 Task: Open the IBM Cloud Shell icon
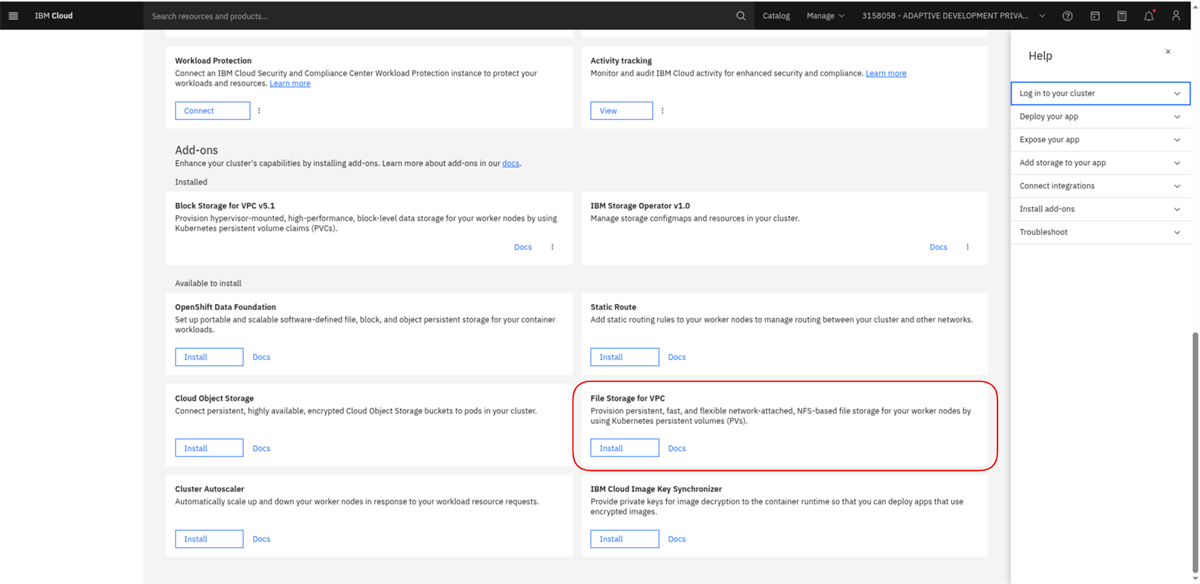(1095, 16)
